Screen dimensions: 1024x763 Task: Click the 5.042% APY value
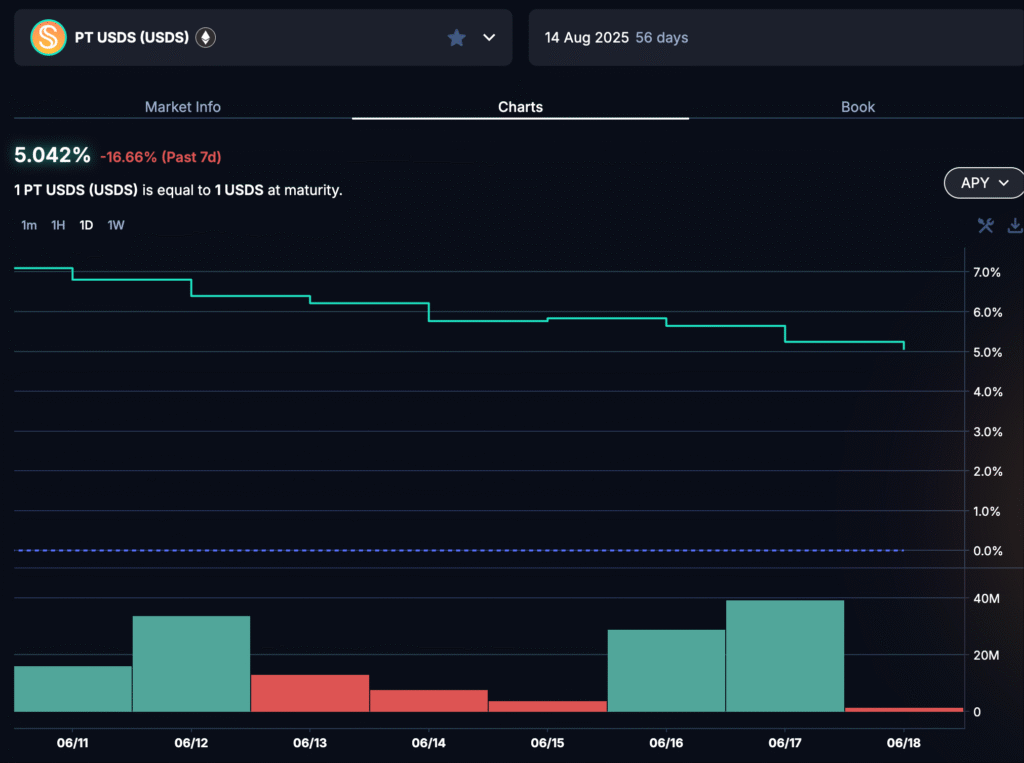coord(52,155)
